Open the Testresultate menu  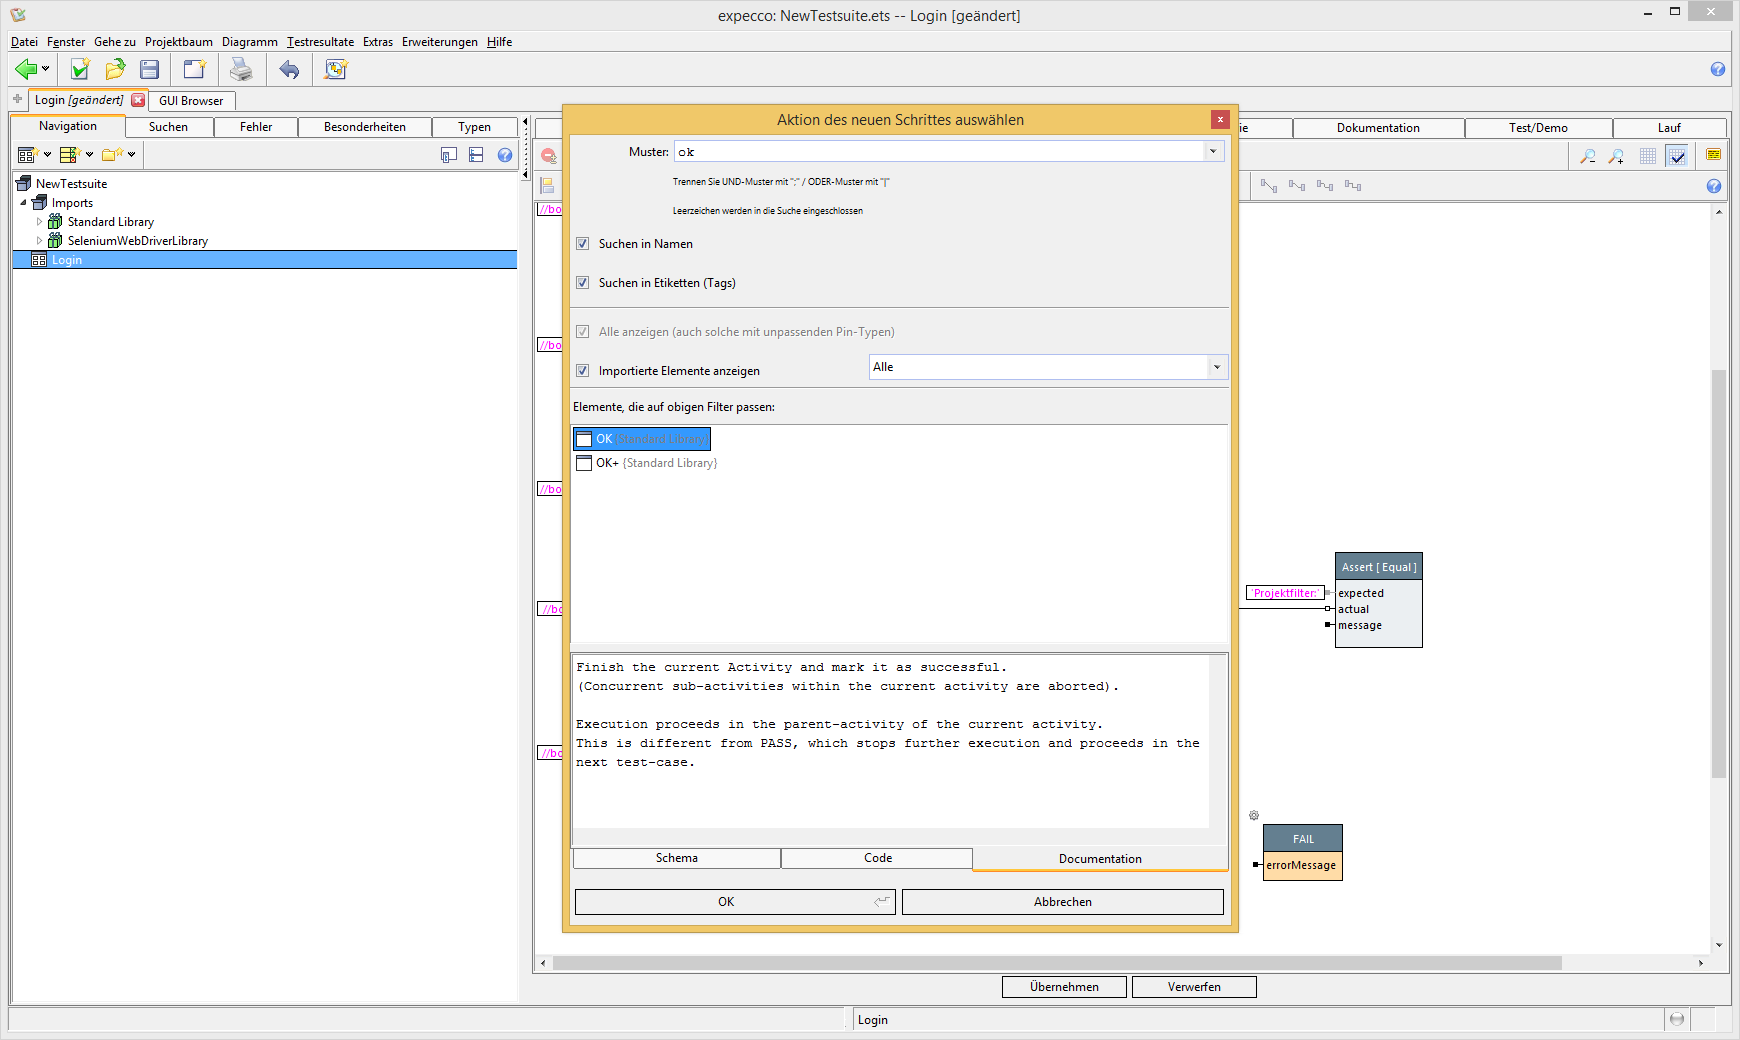(x=320, y=42)
